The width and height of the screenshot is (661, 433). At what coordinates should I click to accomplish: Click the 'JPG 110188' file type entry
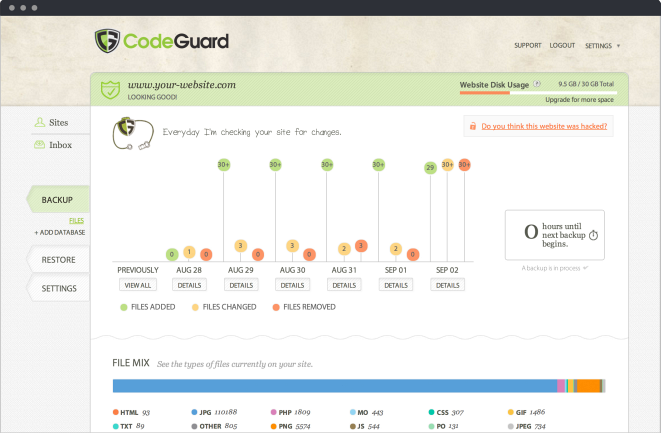(214, 412)
